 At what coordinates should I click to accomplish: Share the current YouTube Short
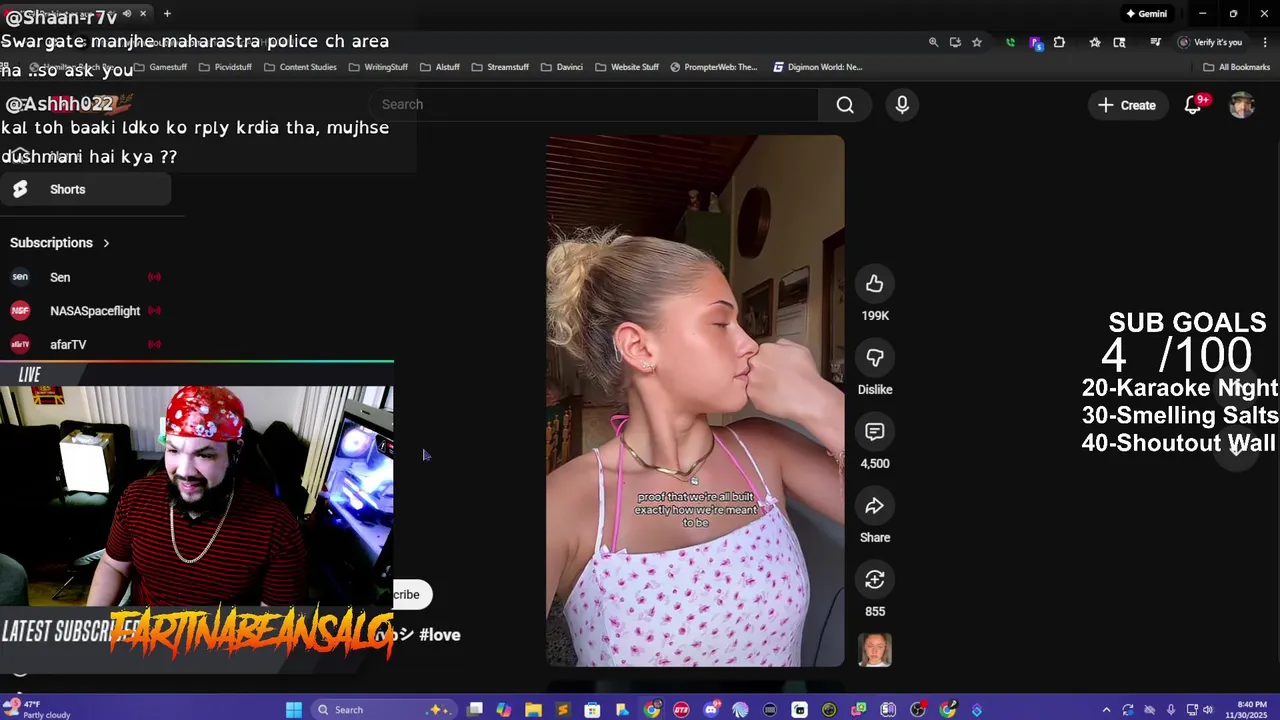pos(874,506)
